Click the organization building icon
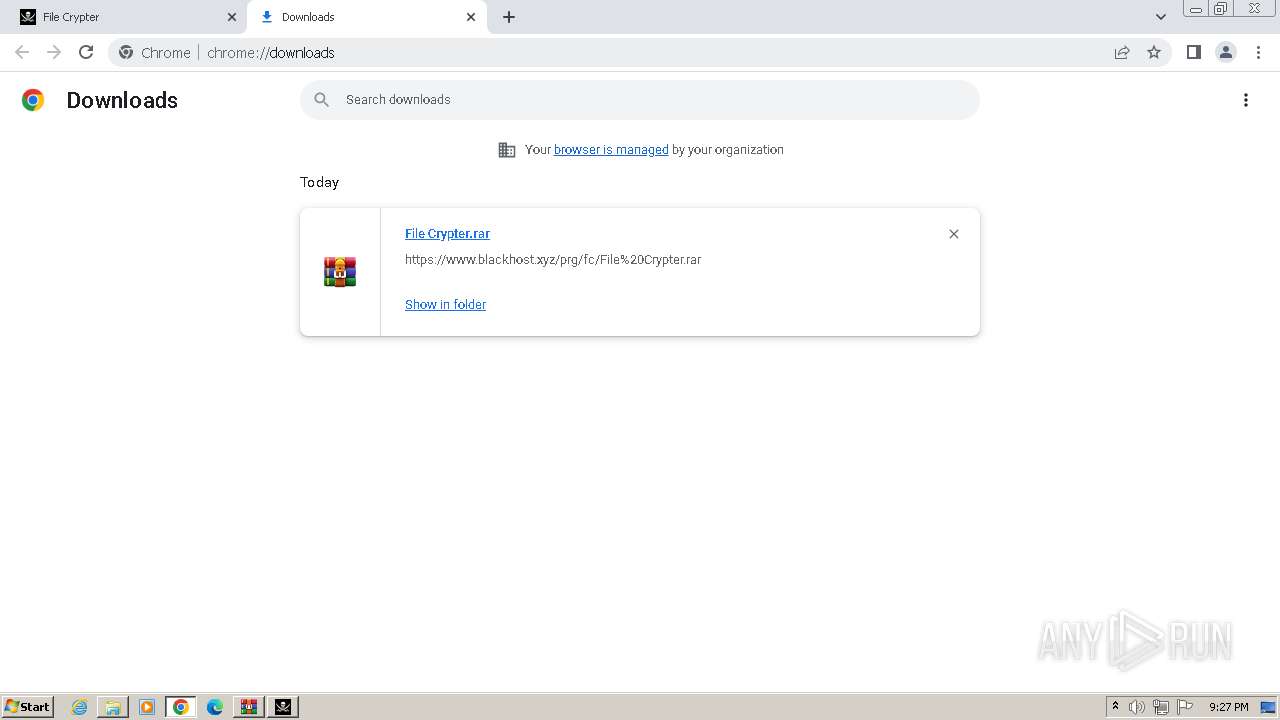The height and width of the screenshot is (720, 1280). tap(507, 150)
